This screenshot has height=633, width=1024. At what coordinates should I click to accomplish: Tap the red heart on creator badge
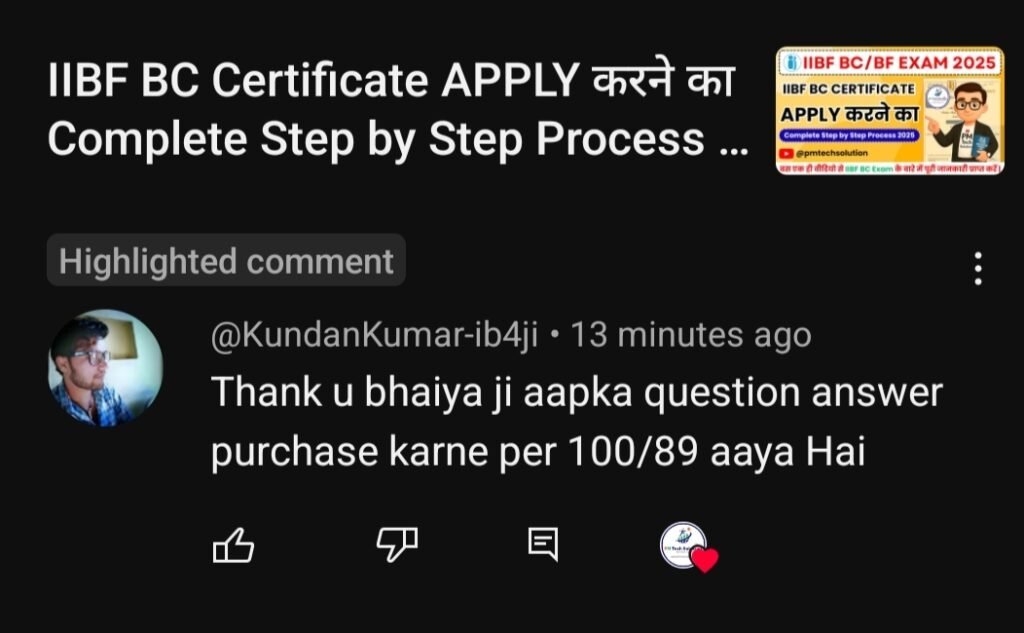(705, 560)
